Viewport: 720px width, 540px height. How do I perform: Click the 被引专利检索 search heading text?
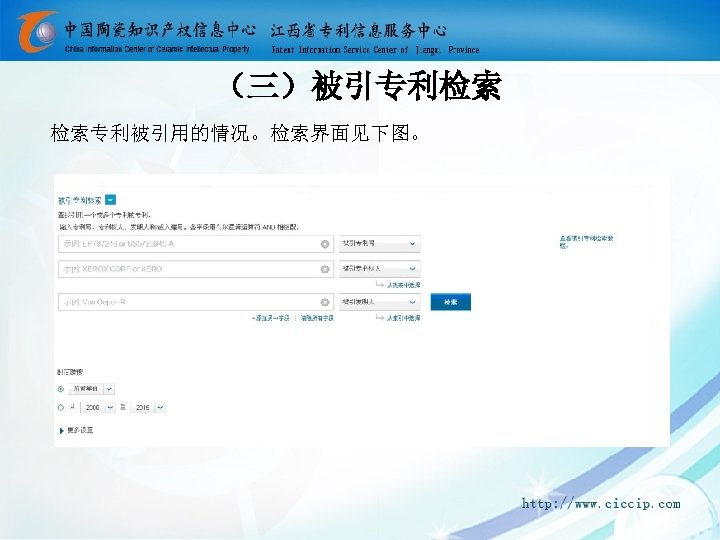[x=80, y=200]
